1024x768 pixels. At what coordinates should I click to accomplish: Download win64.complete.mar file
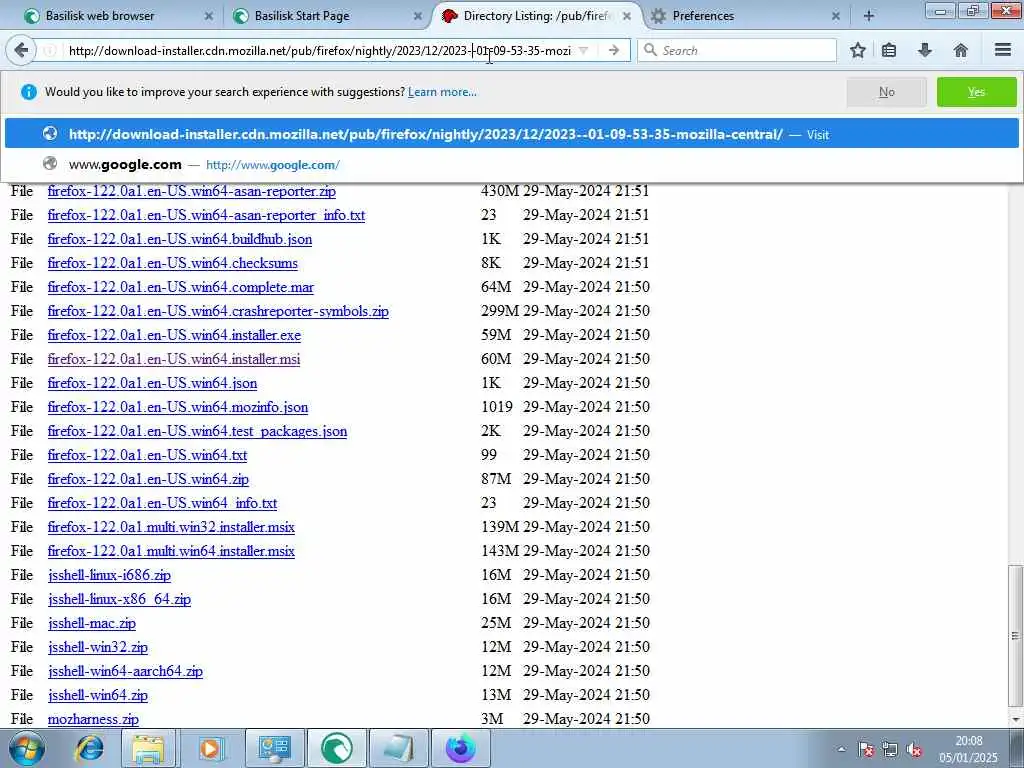click(181, 287)
